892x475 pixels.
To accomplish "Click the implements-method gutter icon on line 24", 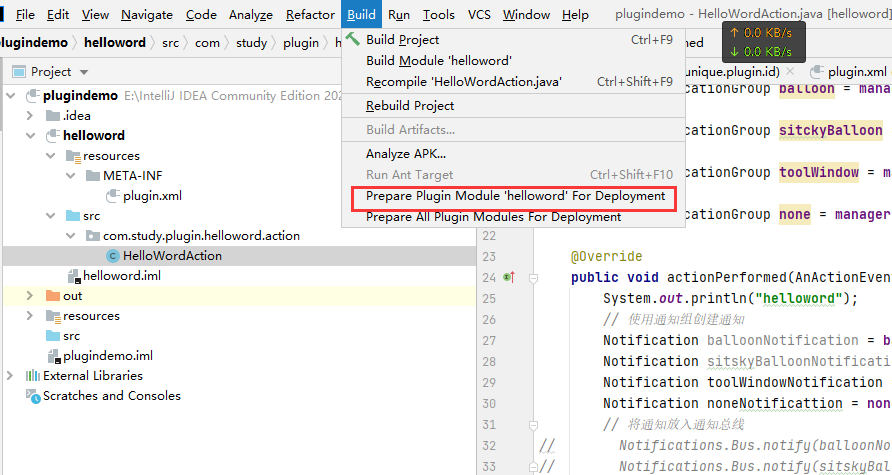I will point(509,278).
